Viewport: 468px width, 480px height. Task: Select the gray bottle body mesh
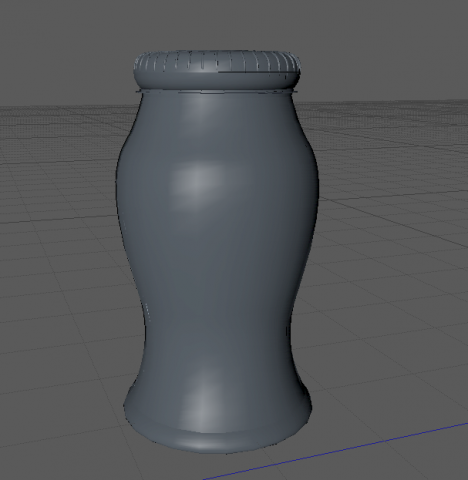[217, 272]
